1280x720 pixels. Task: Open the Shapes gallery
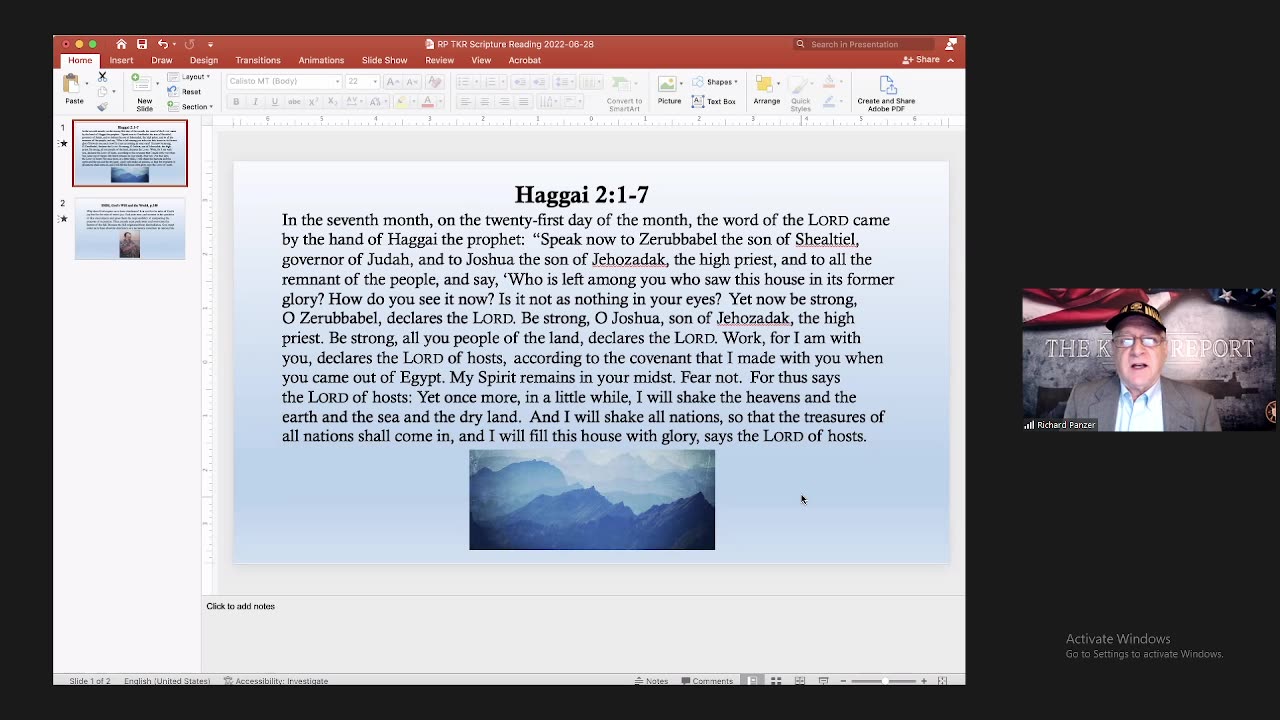(x=712, y=82)
